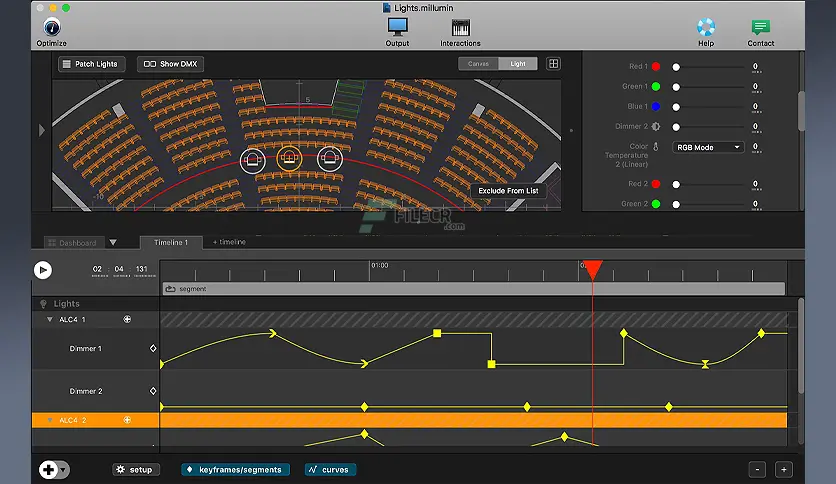836x484 pixels.
Task: Open the Output monitor icon
Action: [397, 27]
